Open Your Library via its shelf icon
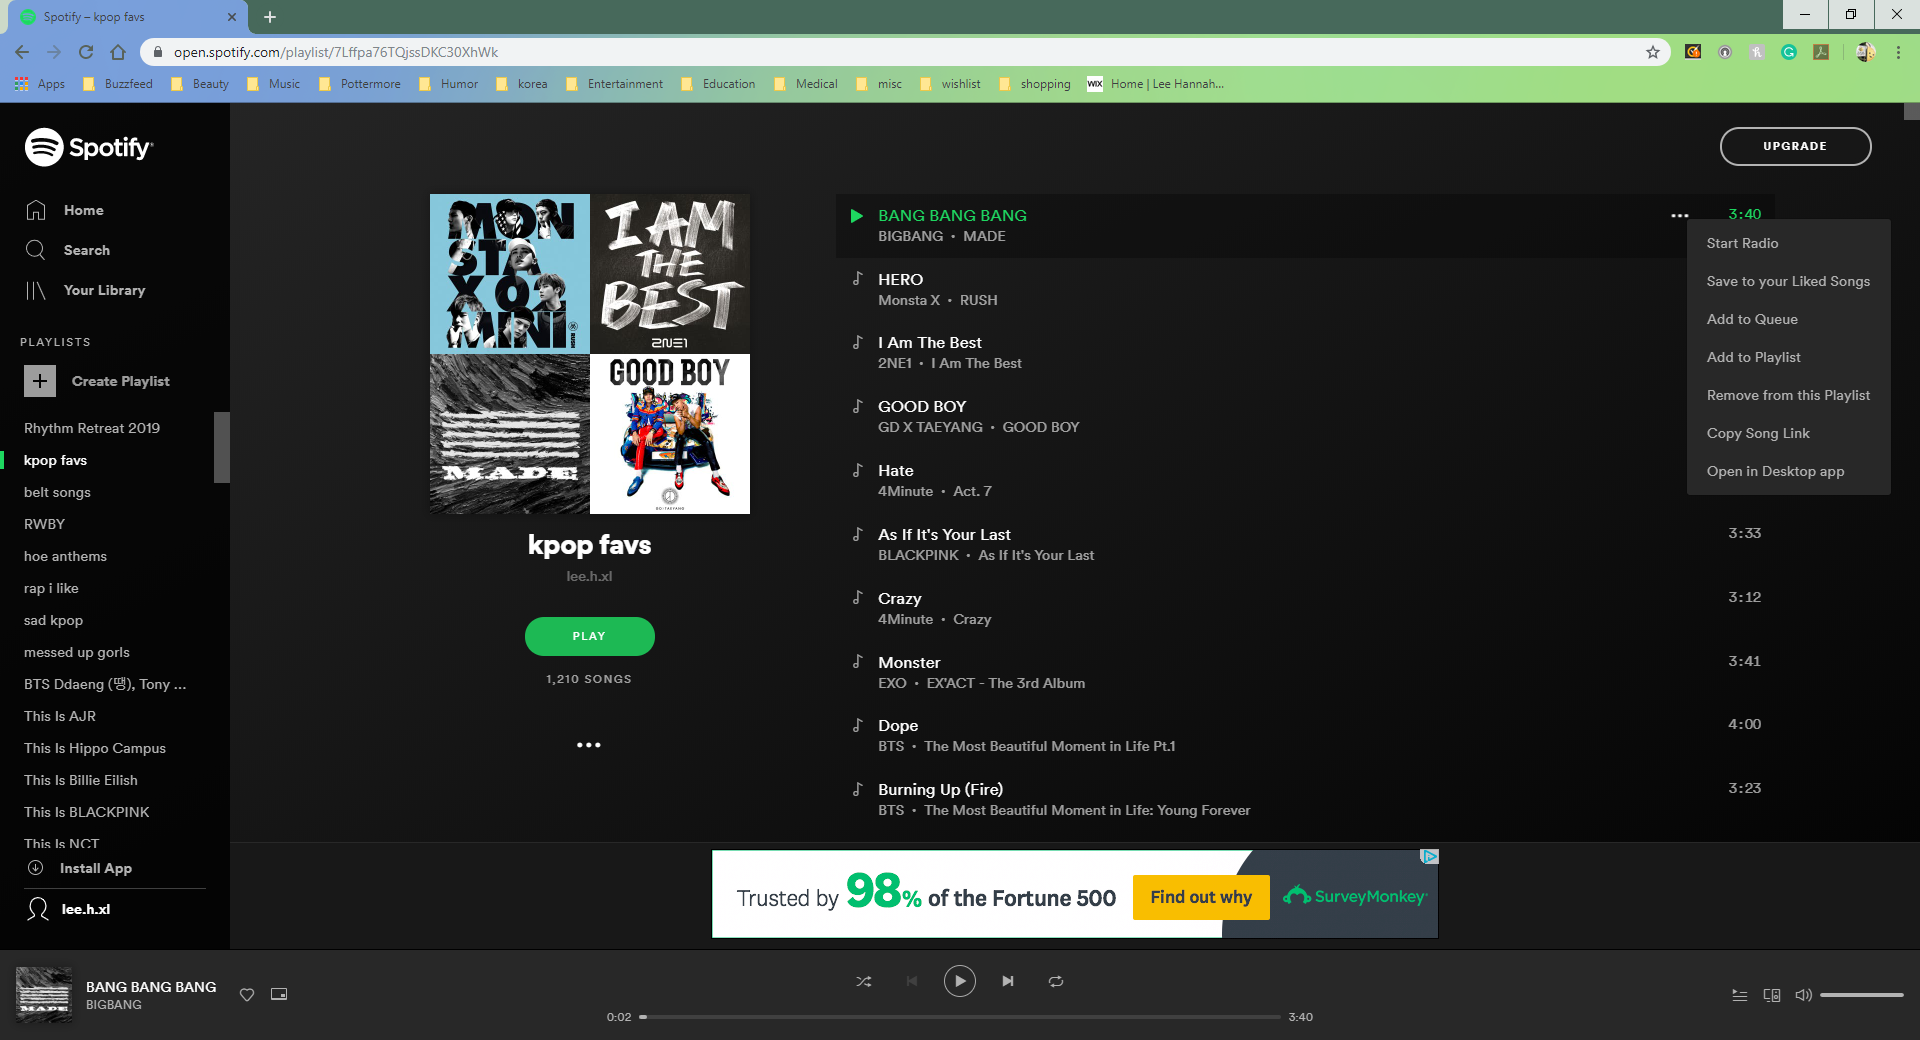Screen dimensions: 1920x1040 point(36,290)
